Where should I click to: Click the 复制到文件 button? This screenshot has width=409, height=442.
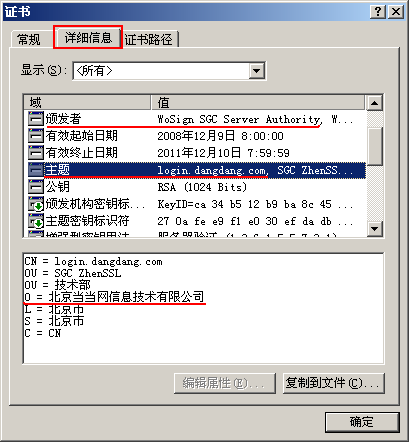click(x=334, y=383)
